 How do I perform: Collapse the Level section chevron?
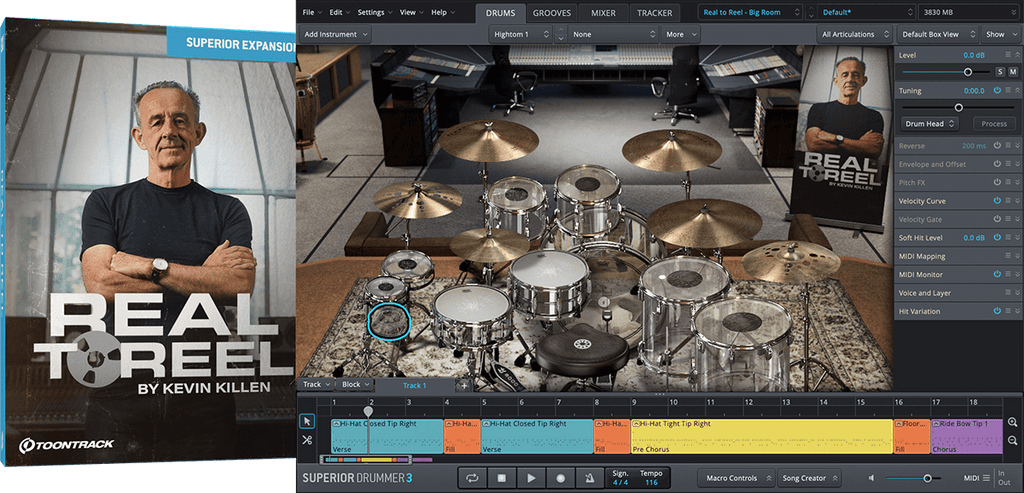pos(1017,56)
